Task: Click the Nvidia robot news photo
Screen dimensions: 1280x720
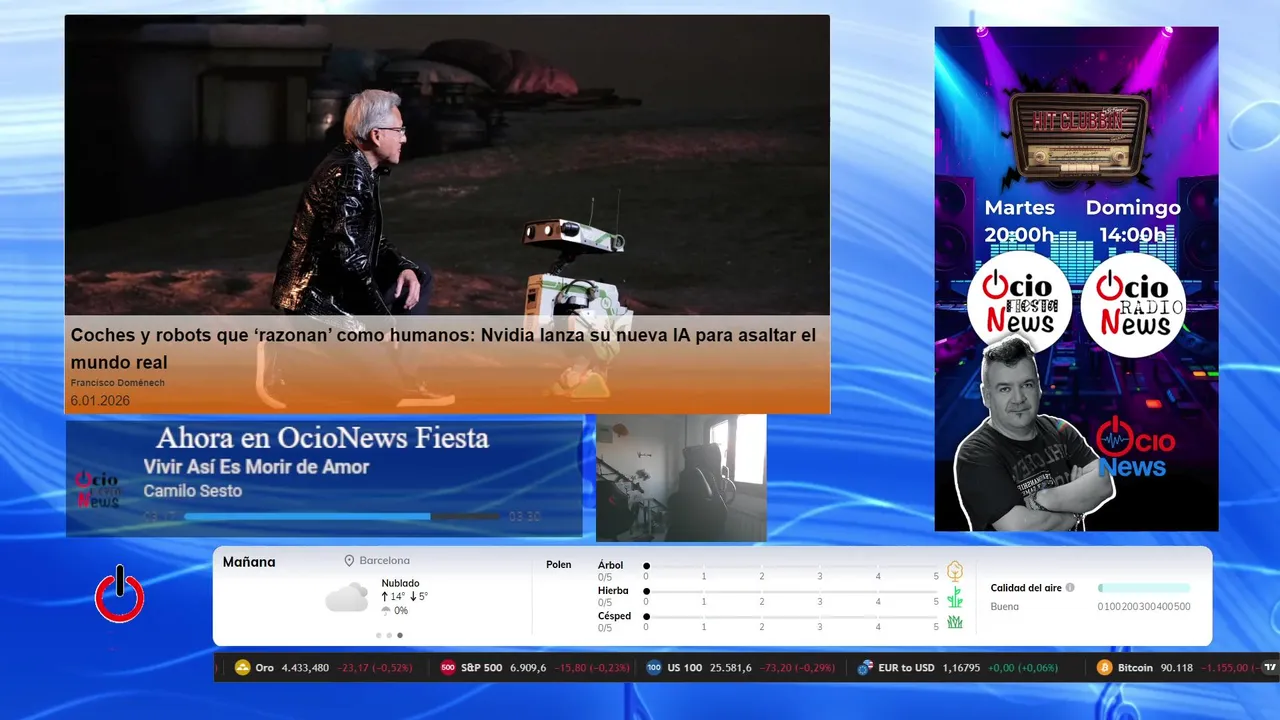Action: coord(447,165)
